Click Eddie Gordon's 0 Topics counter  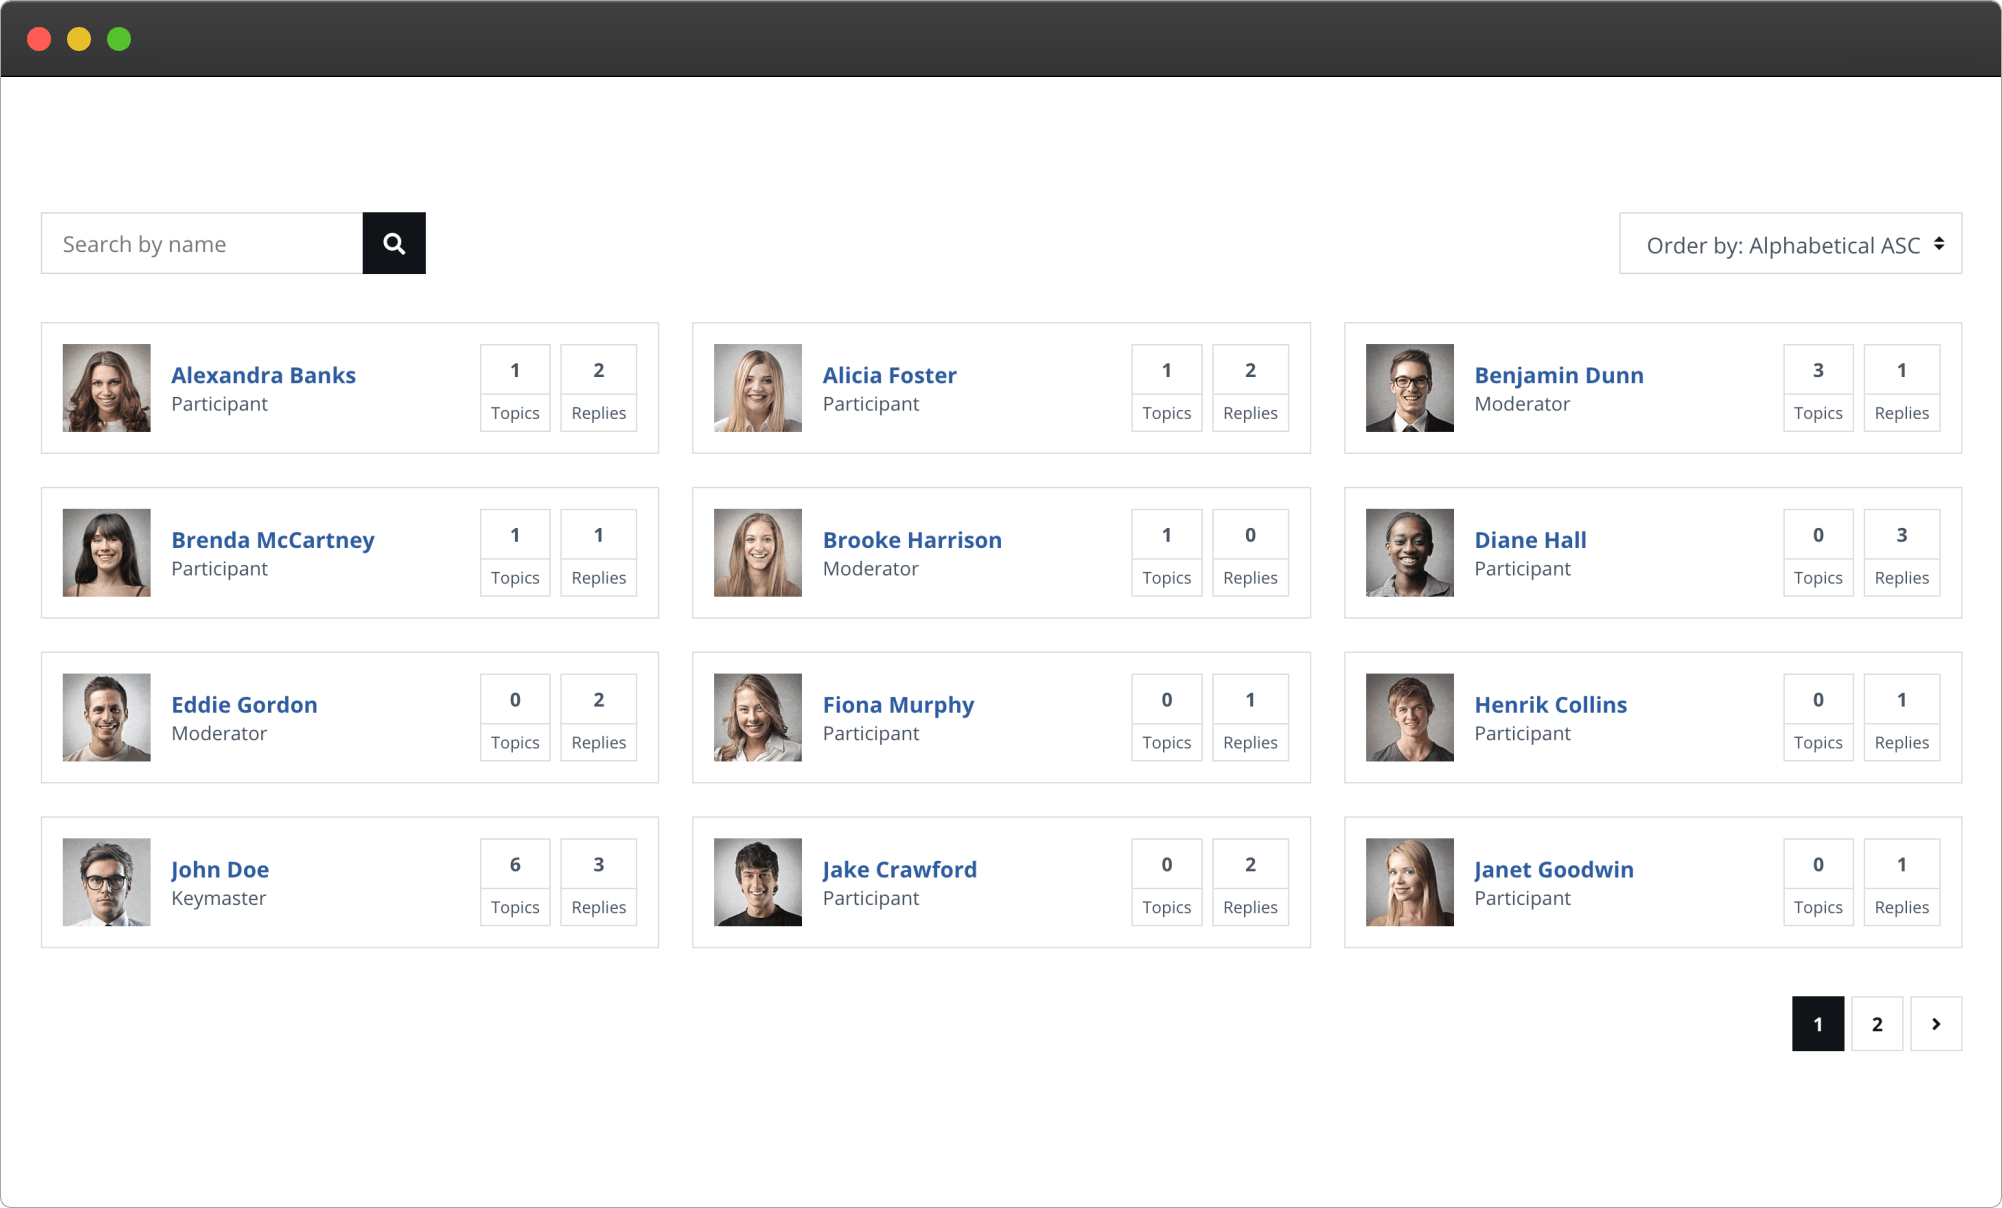point(515,718)
